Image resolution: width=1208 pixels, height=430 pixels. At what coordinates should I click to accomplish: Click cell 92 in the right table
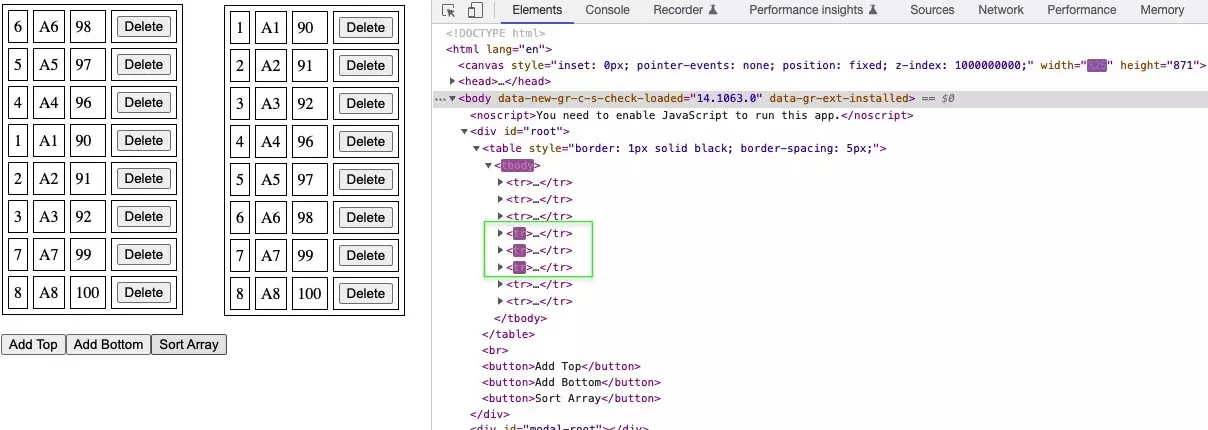click(310, 103)
